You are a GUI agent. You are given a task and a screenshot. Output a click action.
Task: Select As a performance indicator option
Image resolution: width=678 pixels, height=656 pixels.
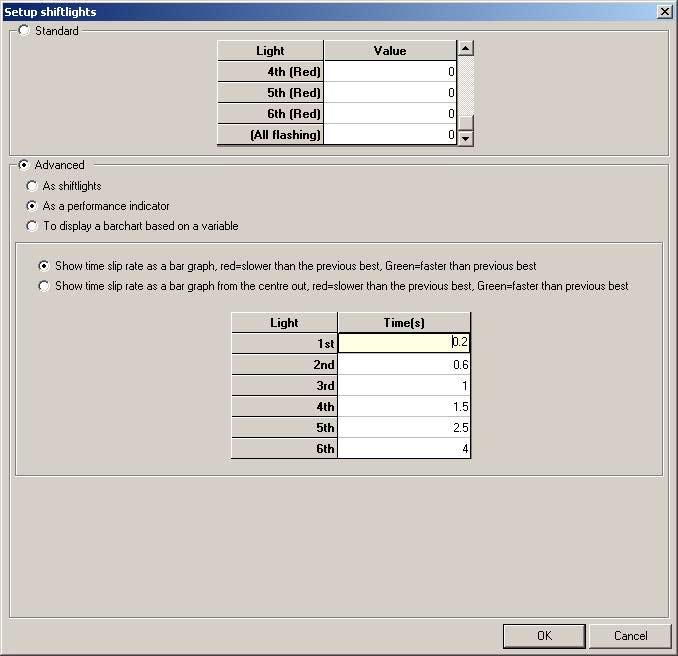tap(33, 206)
